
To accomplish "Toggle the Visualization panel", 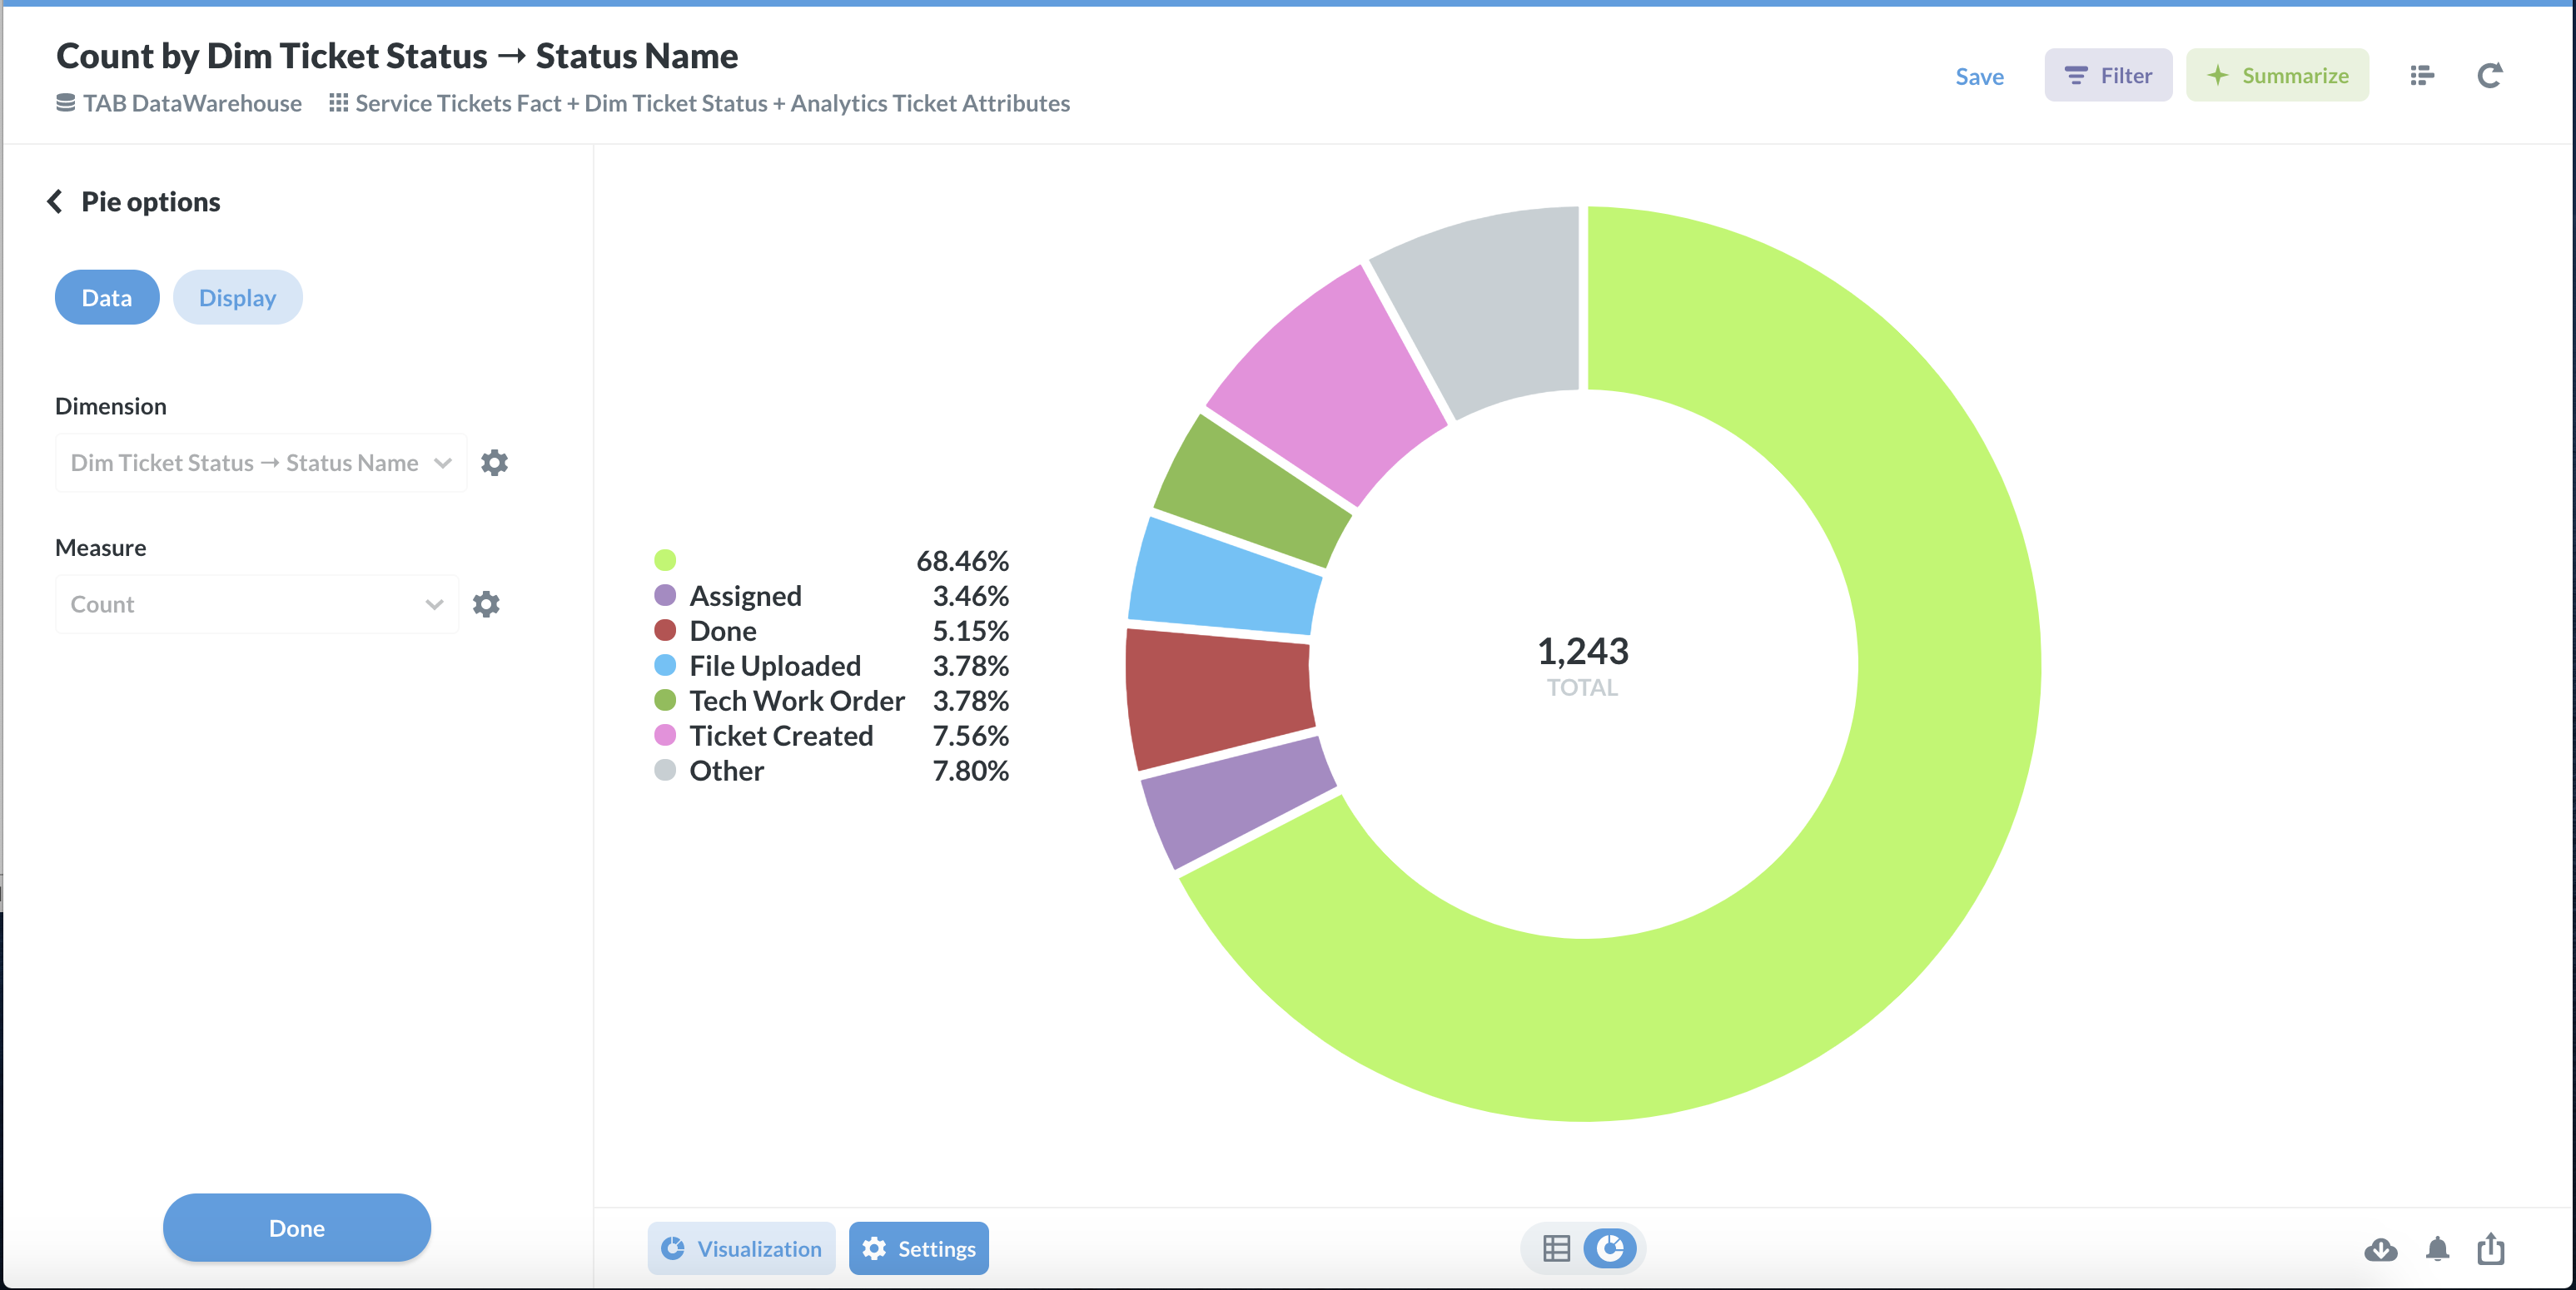I will click(740, 1248).
